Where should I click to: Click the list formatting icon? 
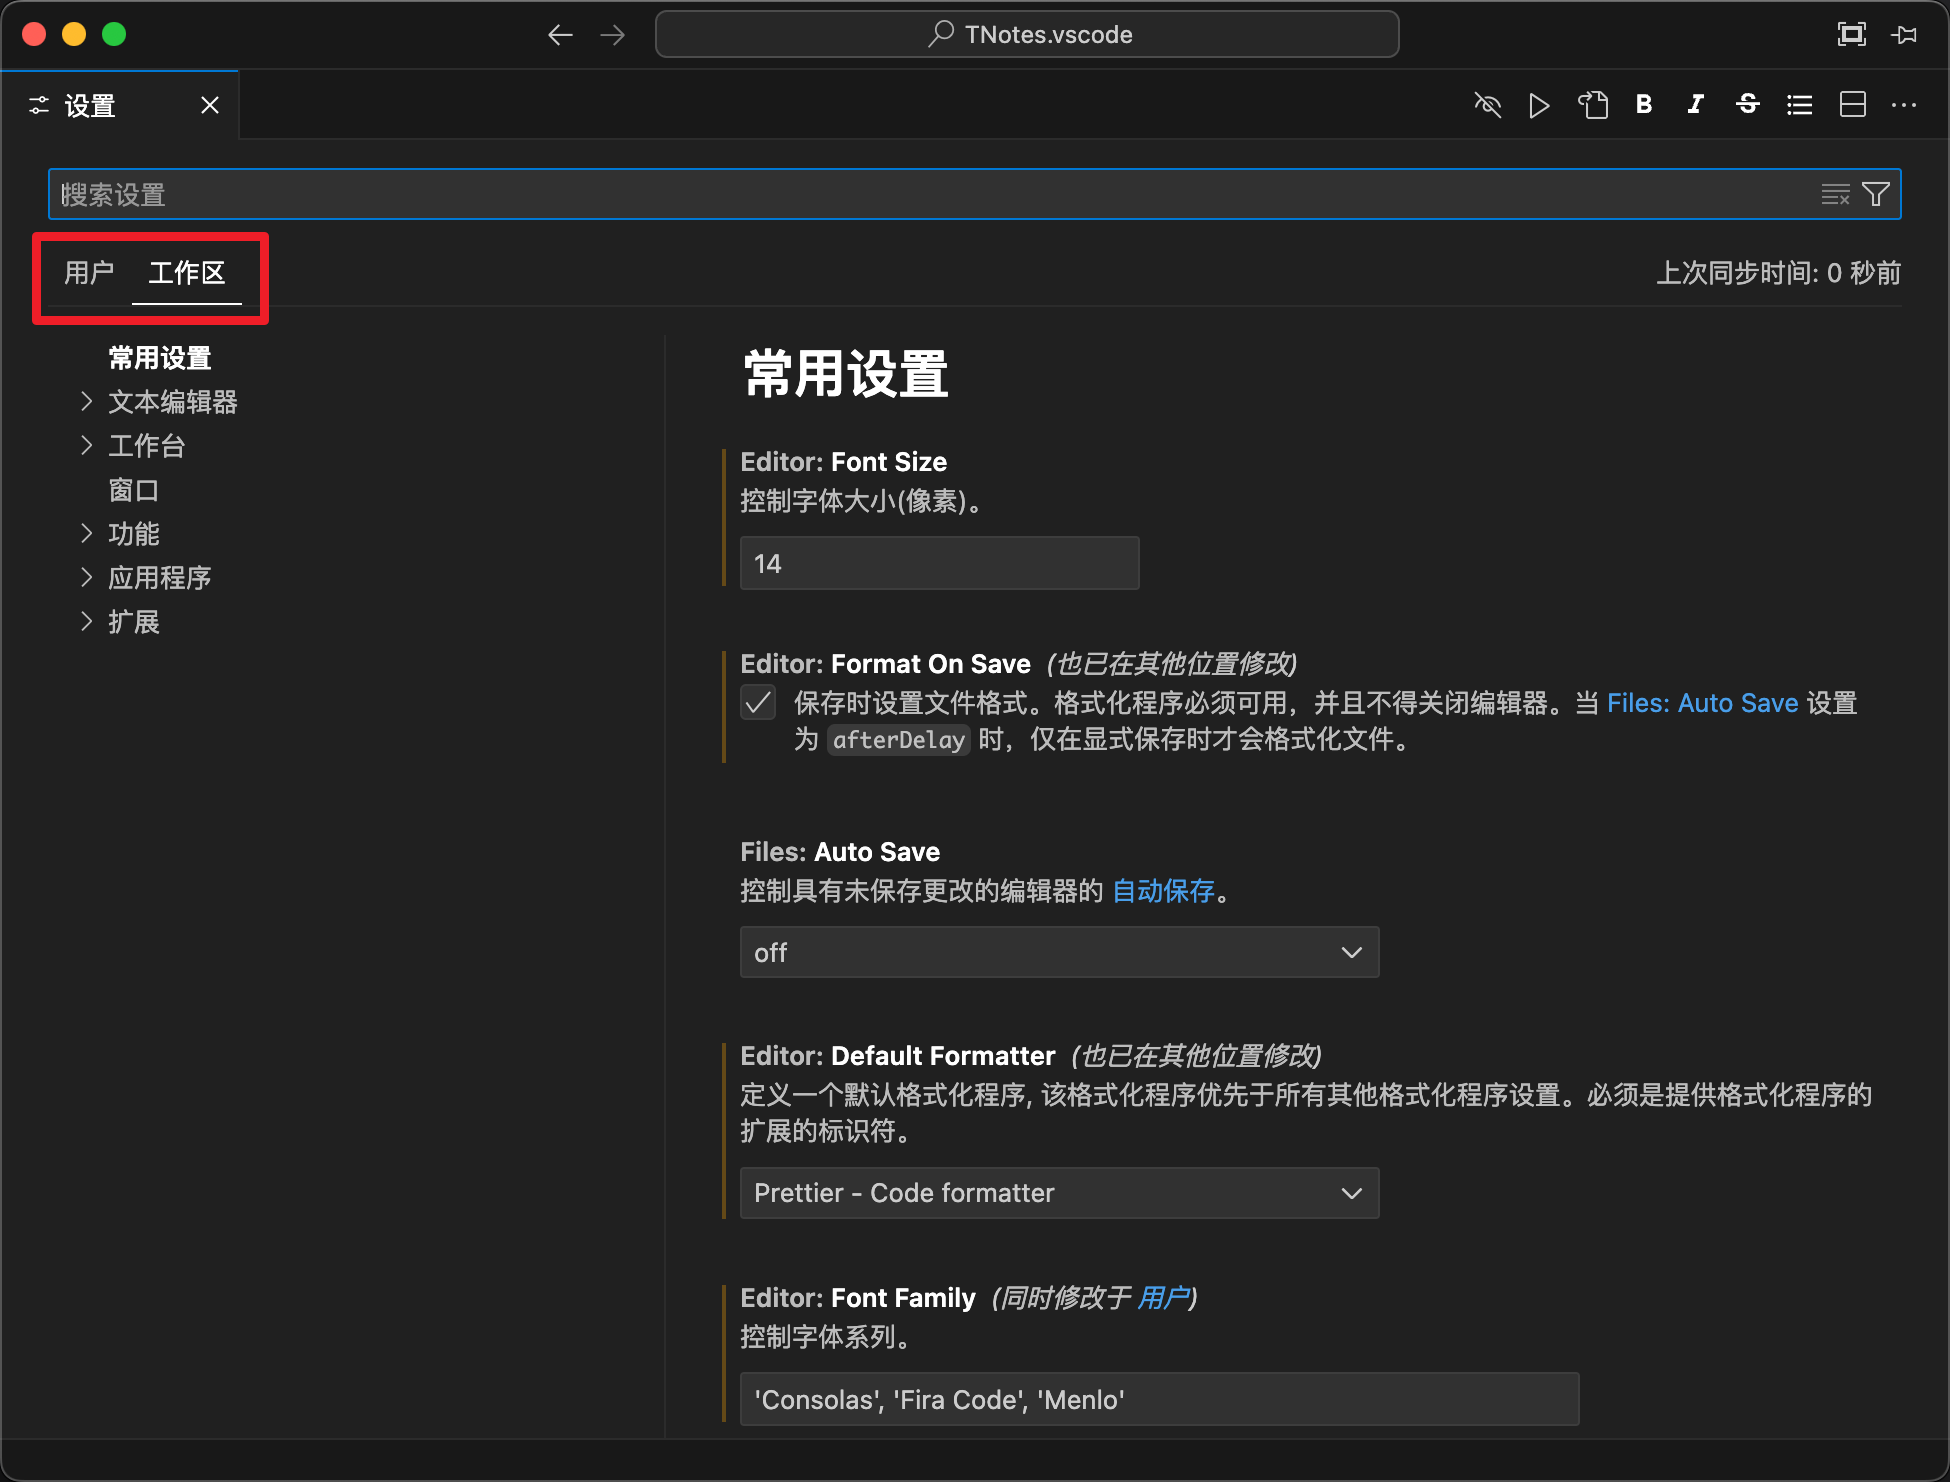point(1799,105)
